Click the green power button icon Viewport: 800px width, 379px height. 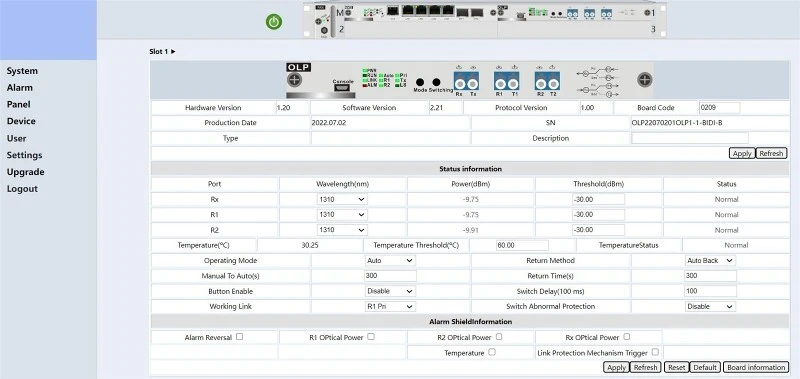[x=274, y=22]
